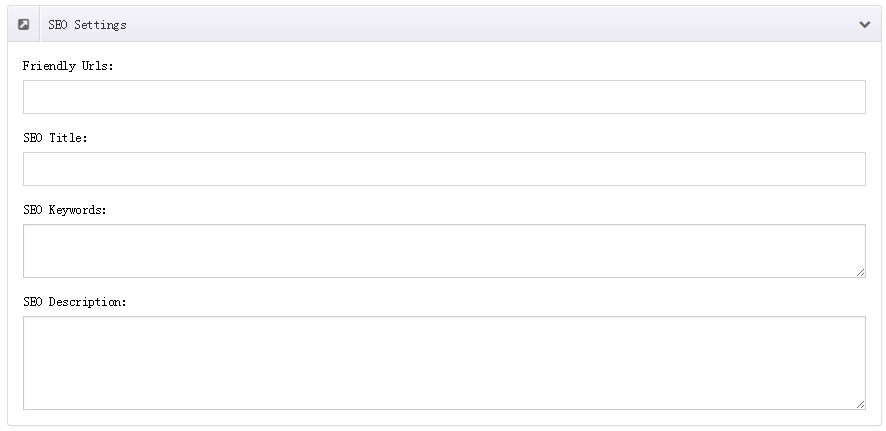Click the SEO Settings header title
886x431 pixels.
(x=88, y=25)
